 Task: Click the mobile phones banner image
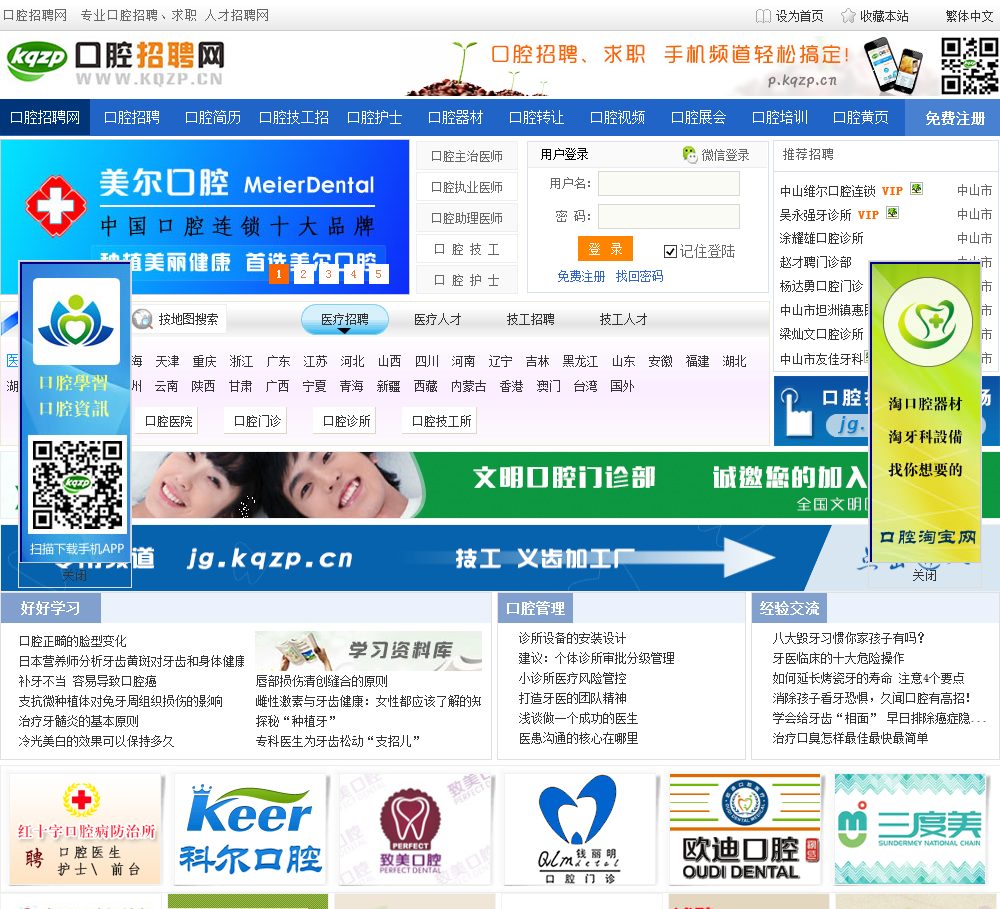click(x=893, y=66)
